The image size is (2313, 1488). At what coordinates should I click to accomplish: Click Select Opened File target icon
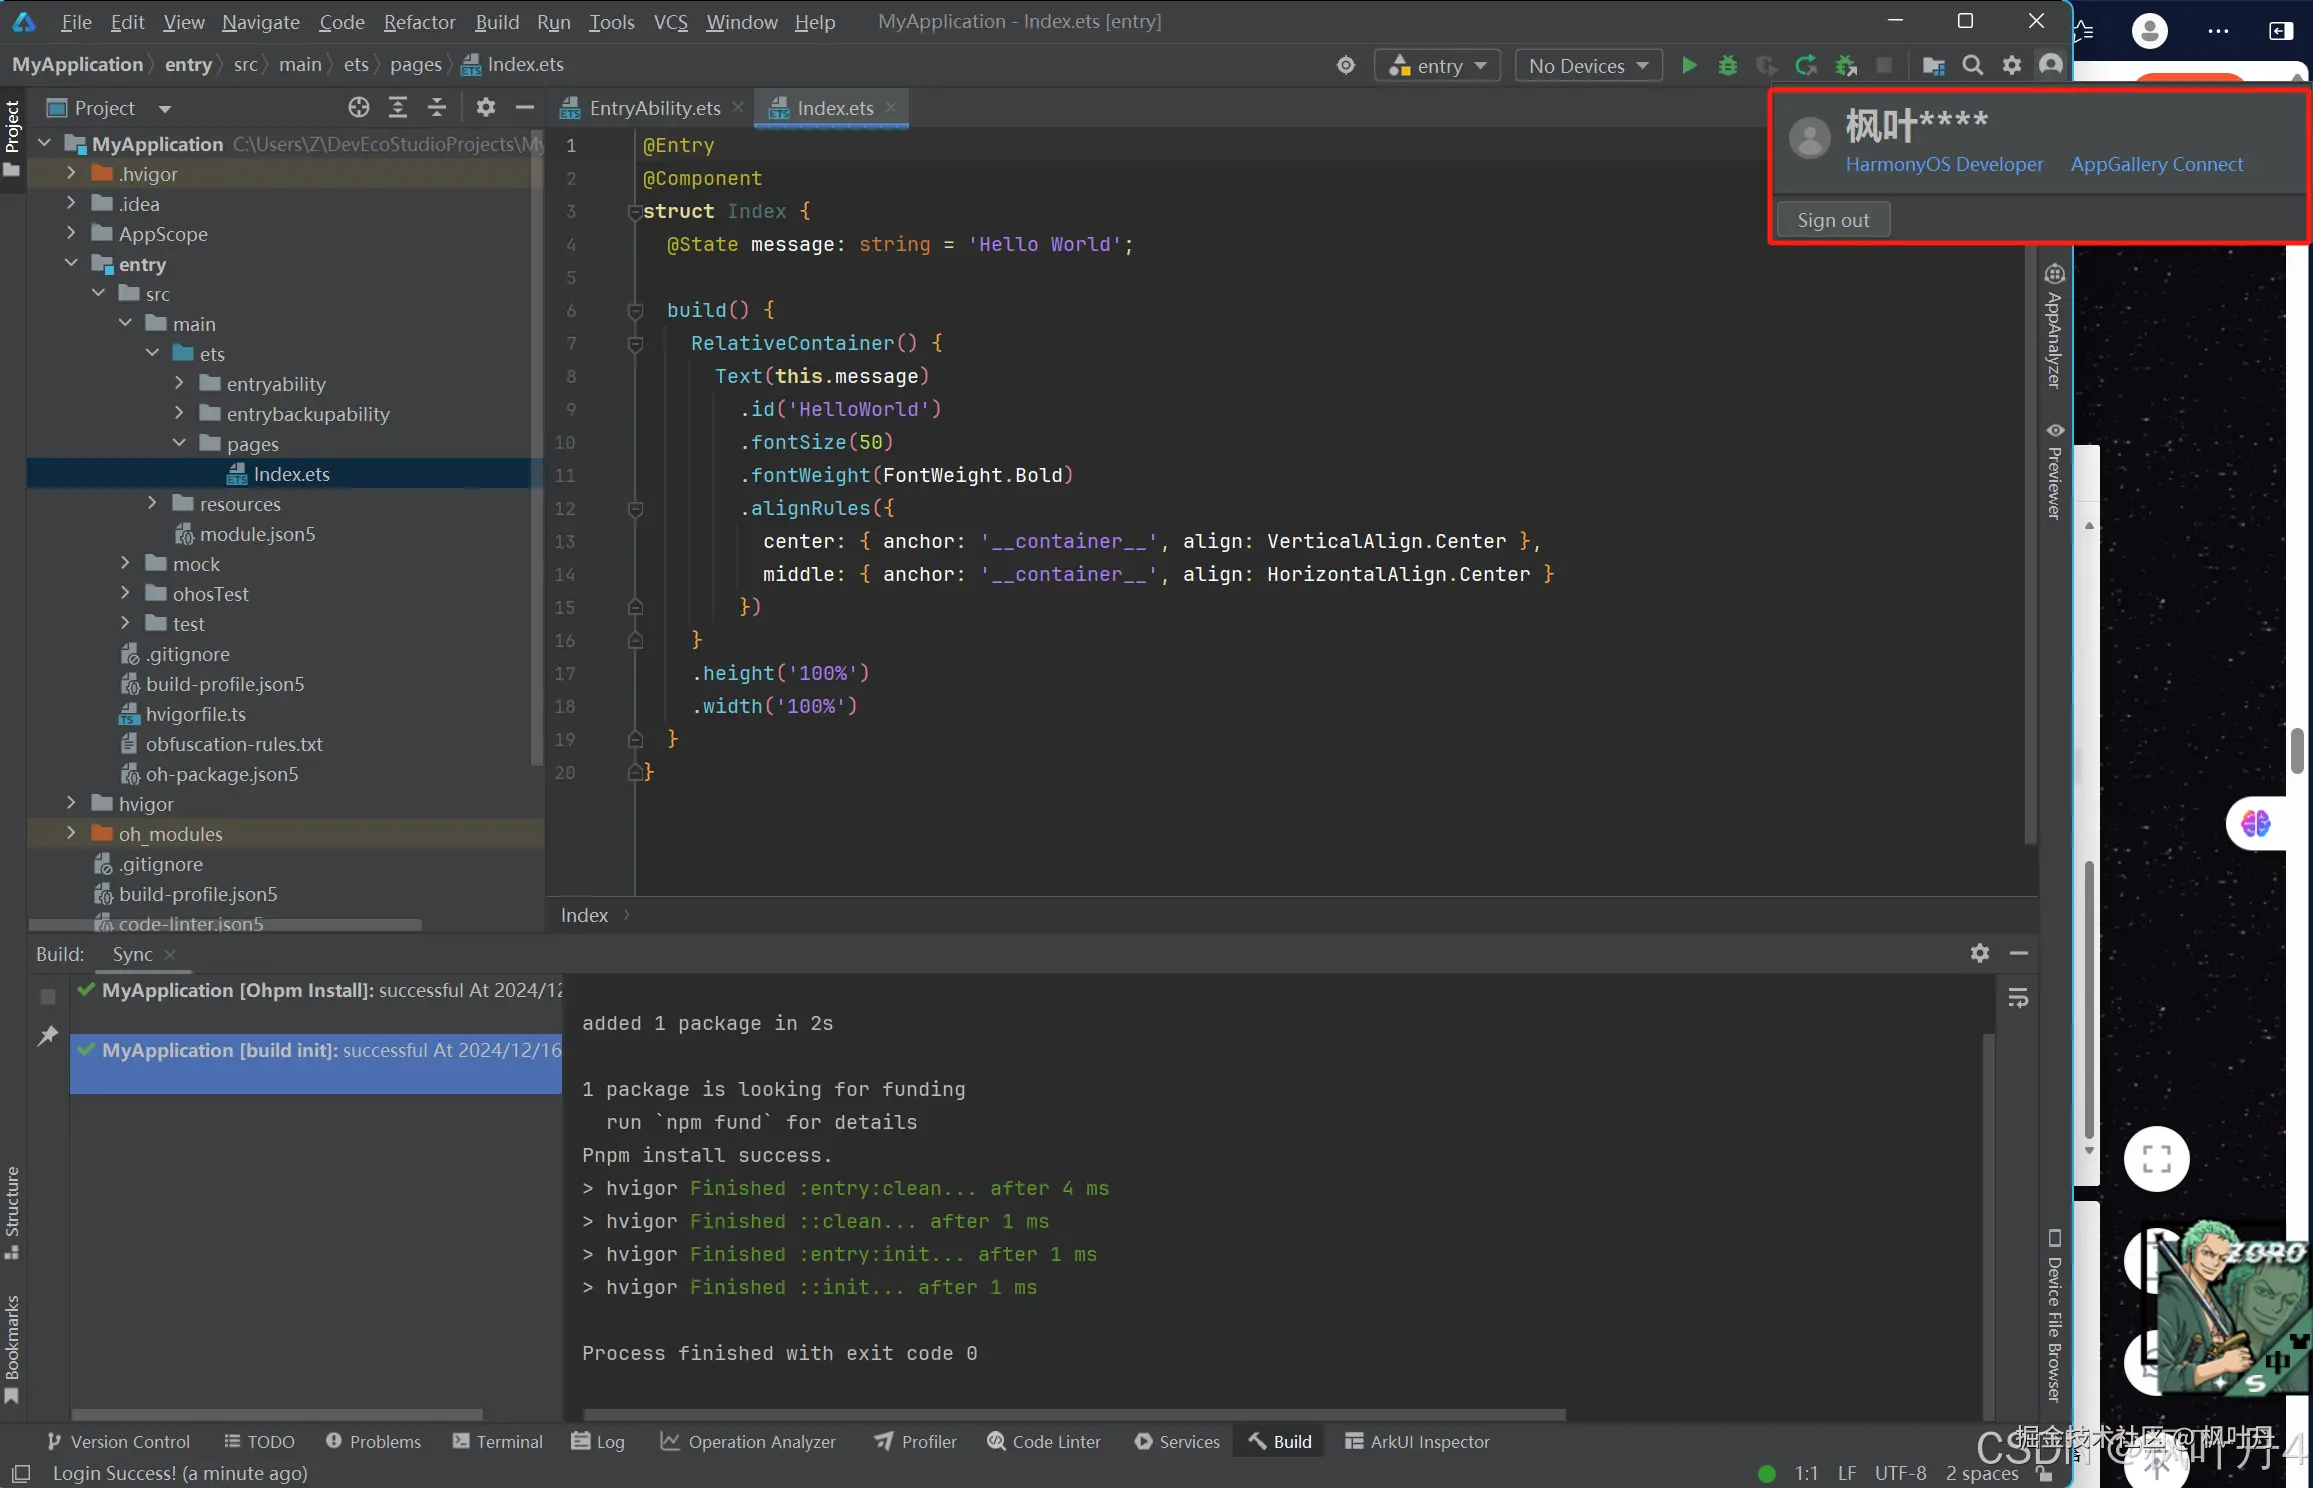359,108
